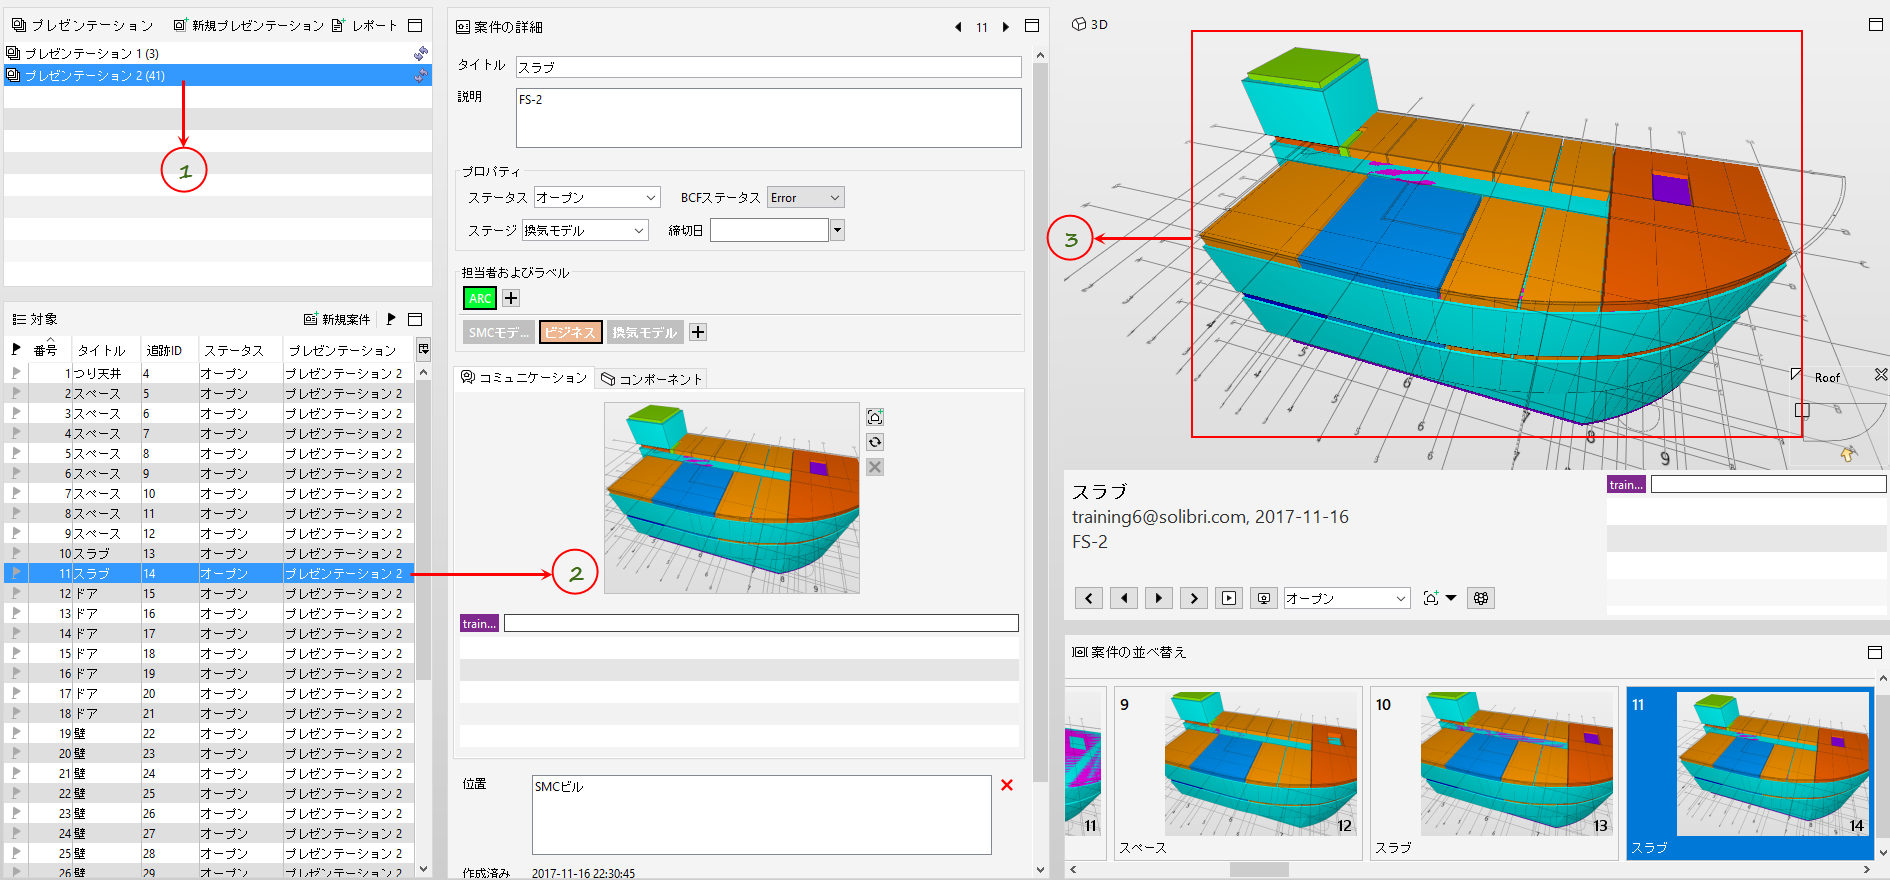Click the 締切日 date field
This screenshot has width=1890, height=880.
[769, 230]
